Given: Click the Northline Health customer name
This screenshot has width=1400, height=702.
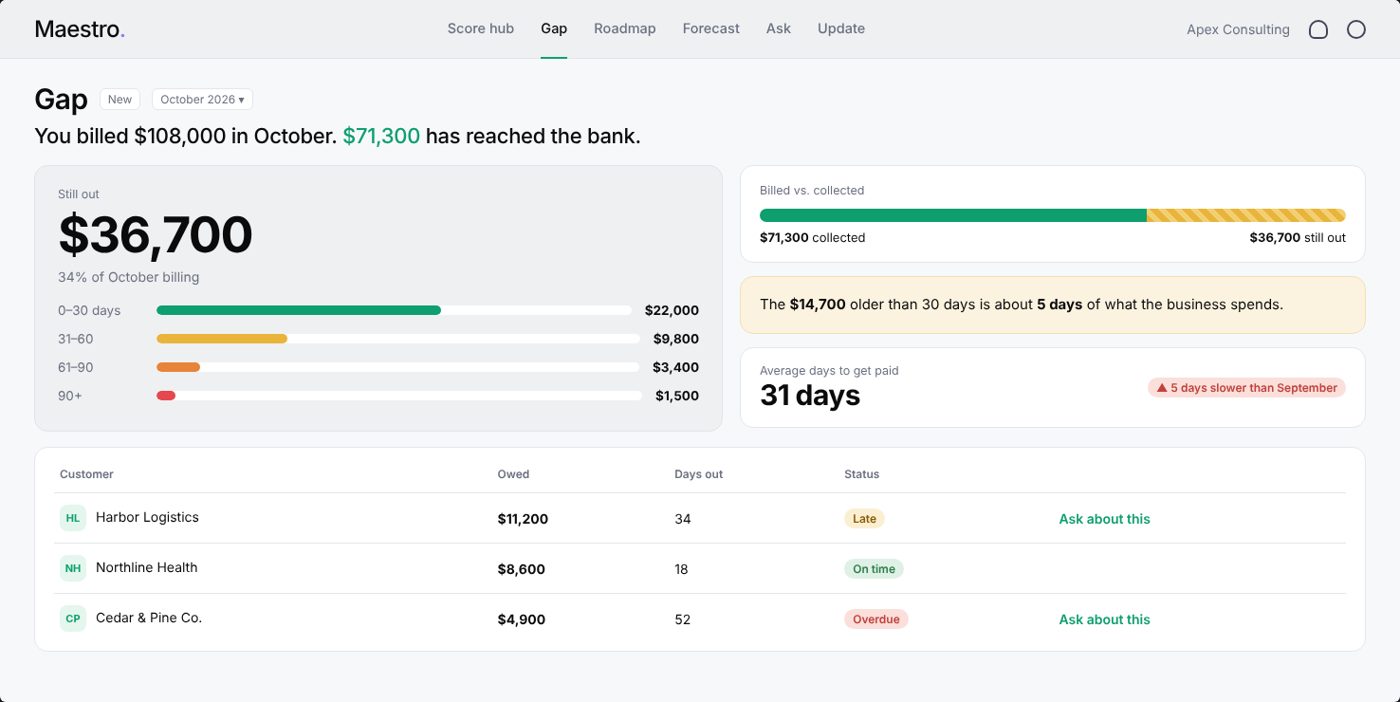Looking at the screenshot, I should click(x=147, y=567).
